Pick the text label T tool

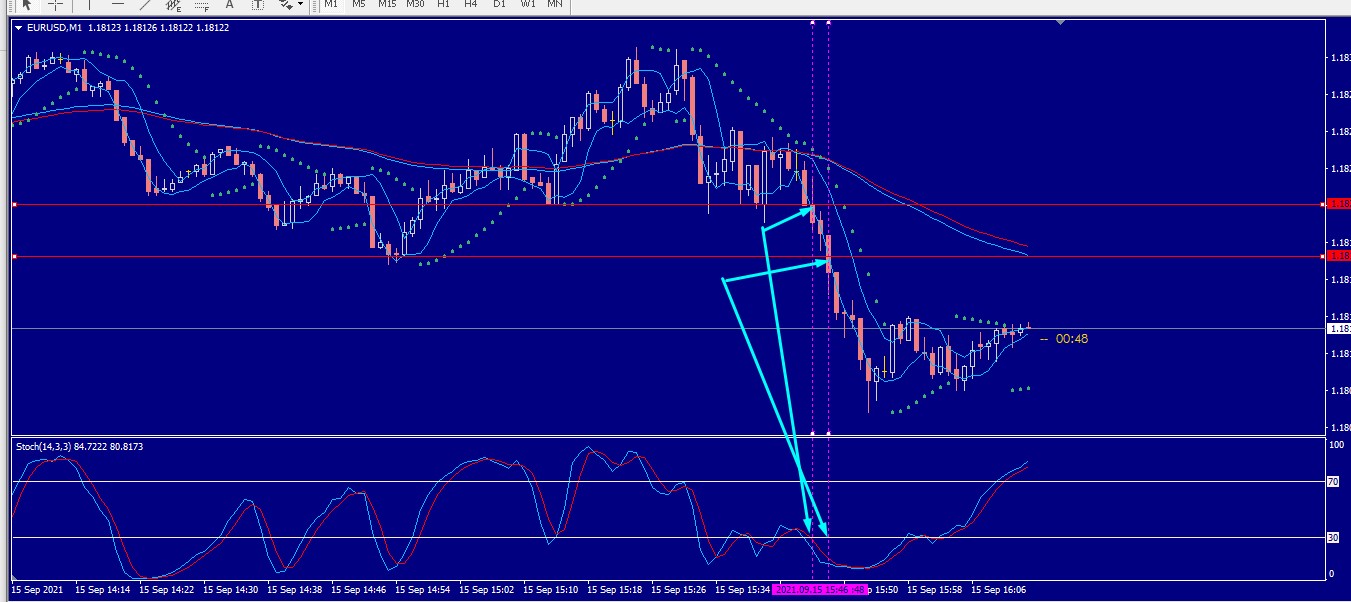tap(257, 5)
